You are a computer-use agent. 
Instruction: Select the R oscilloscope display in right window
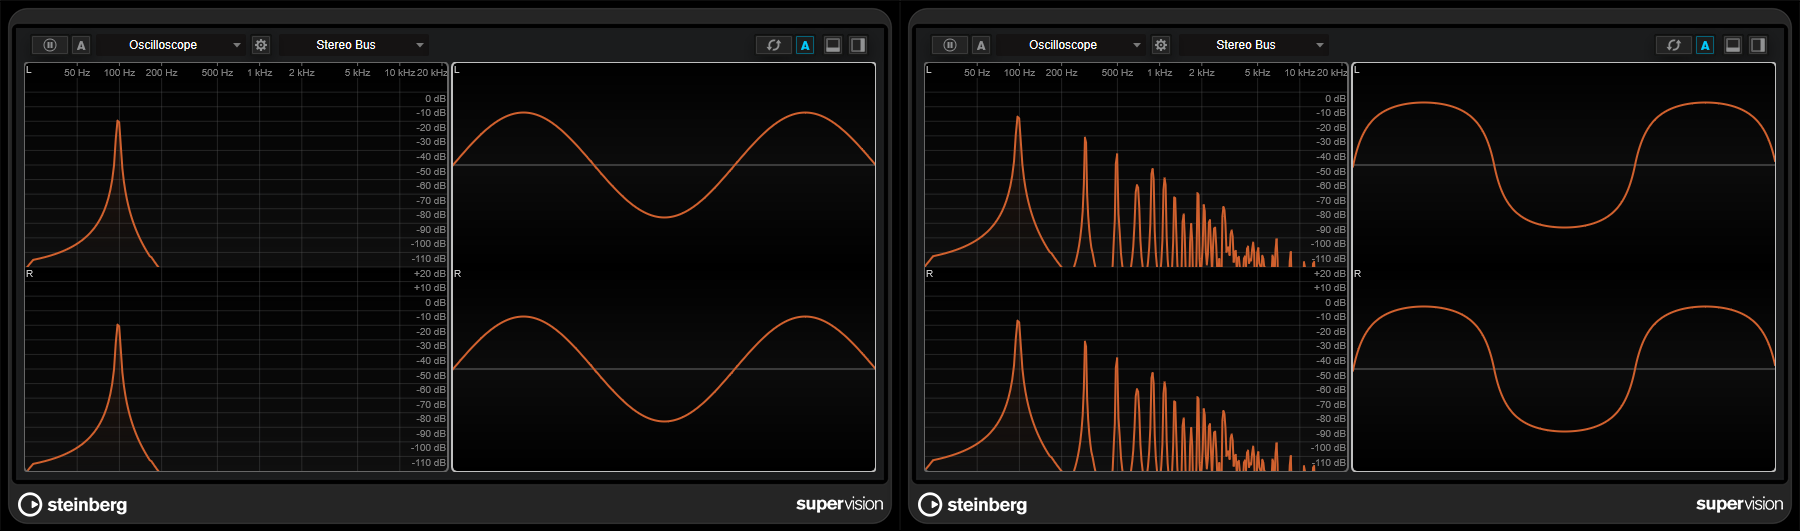click(1564, 369)
